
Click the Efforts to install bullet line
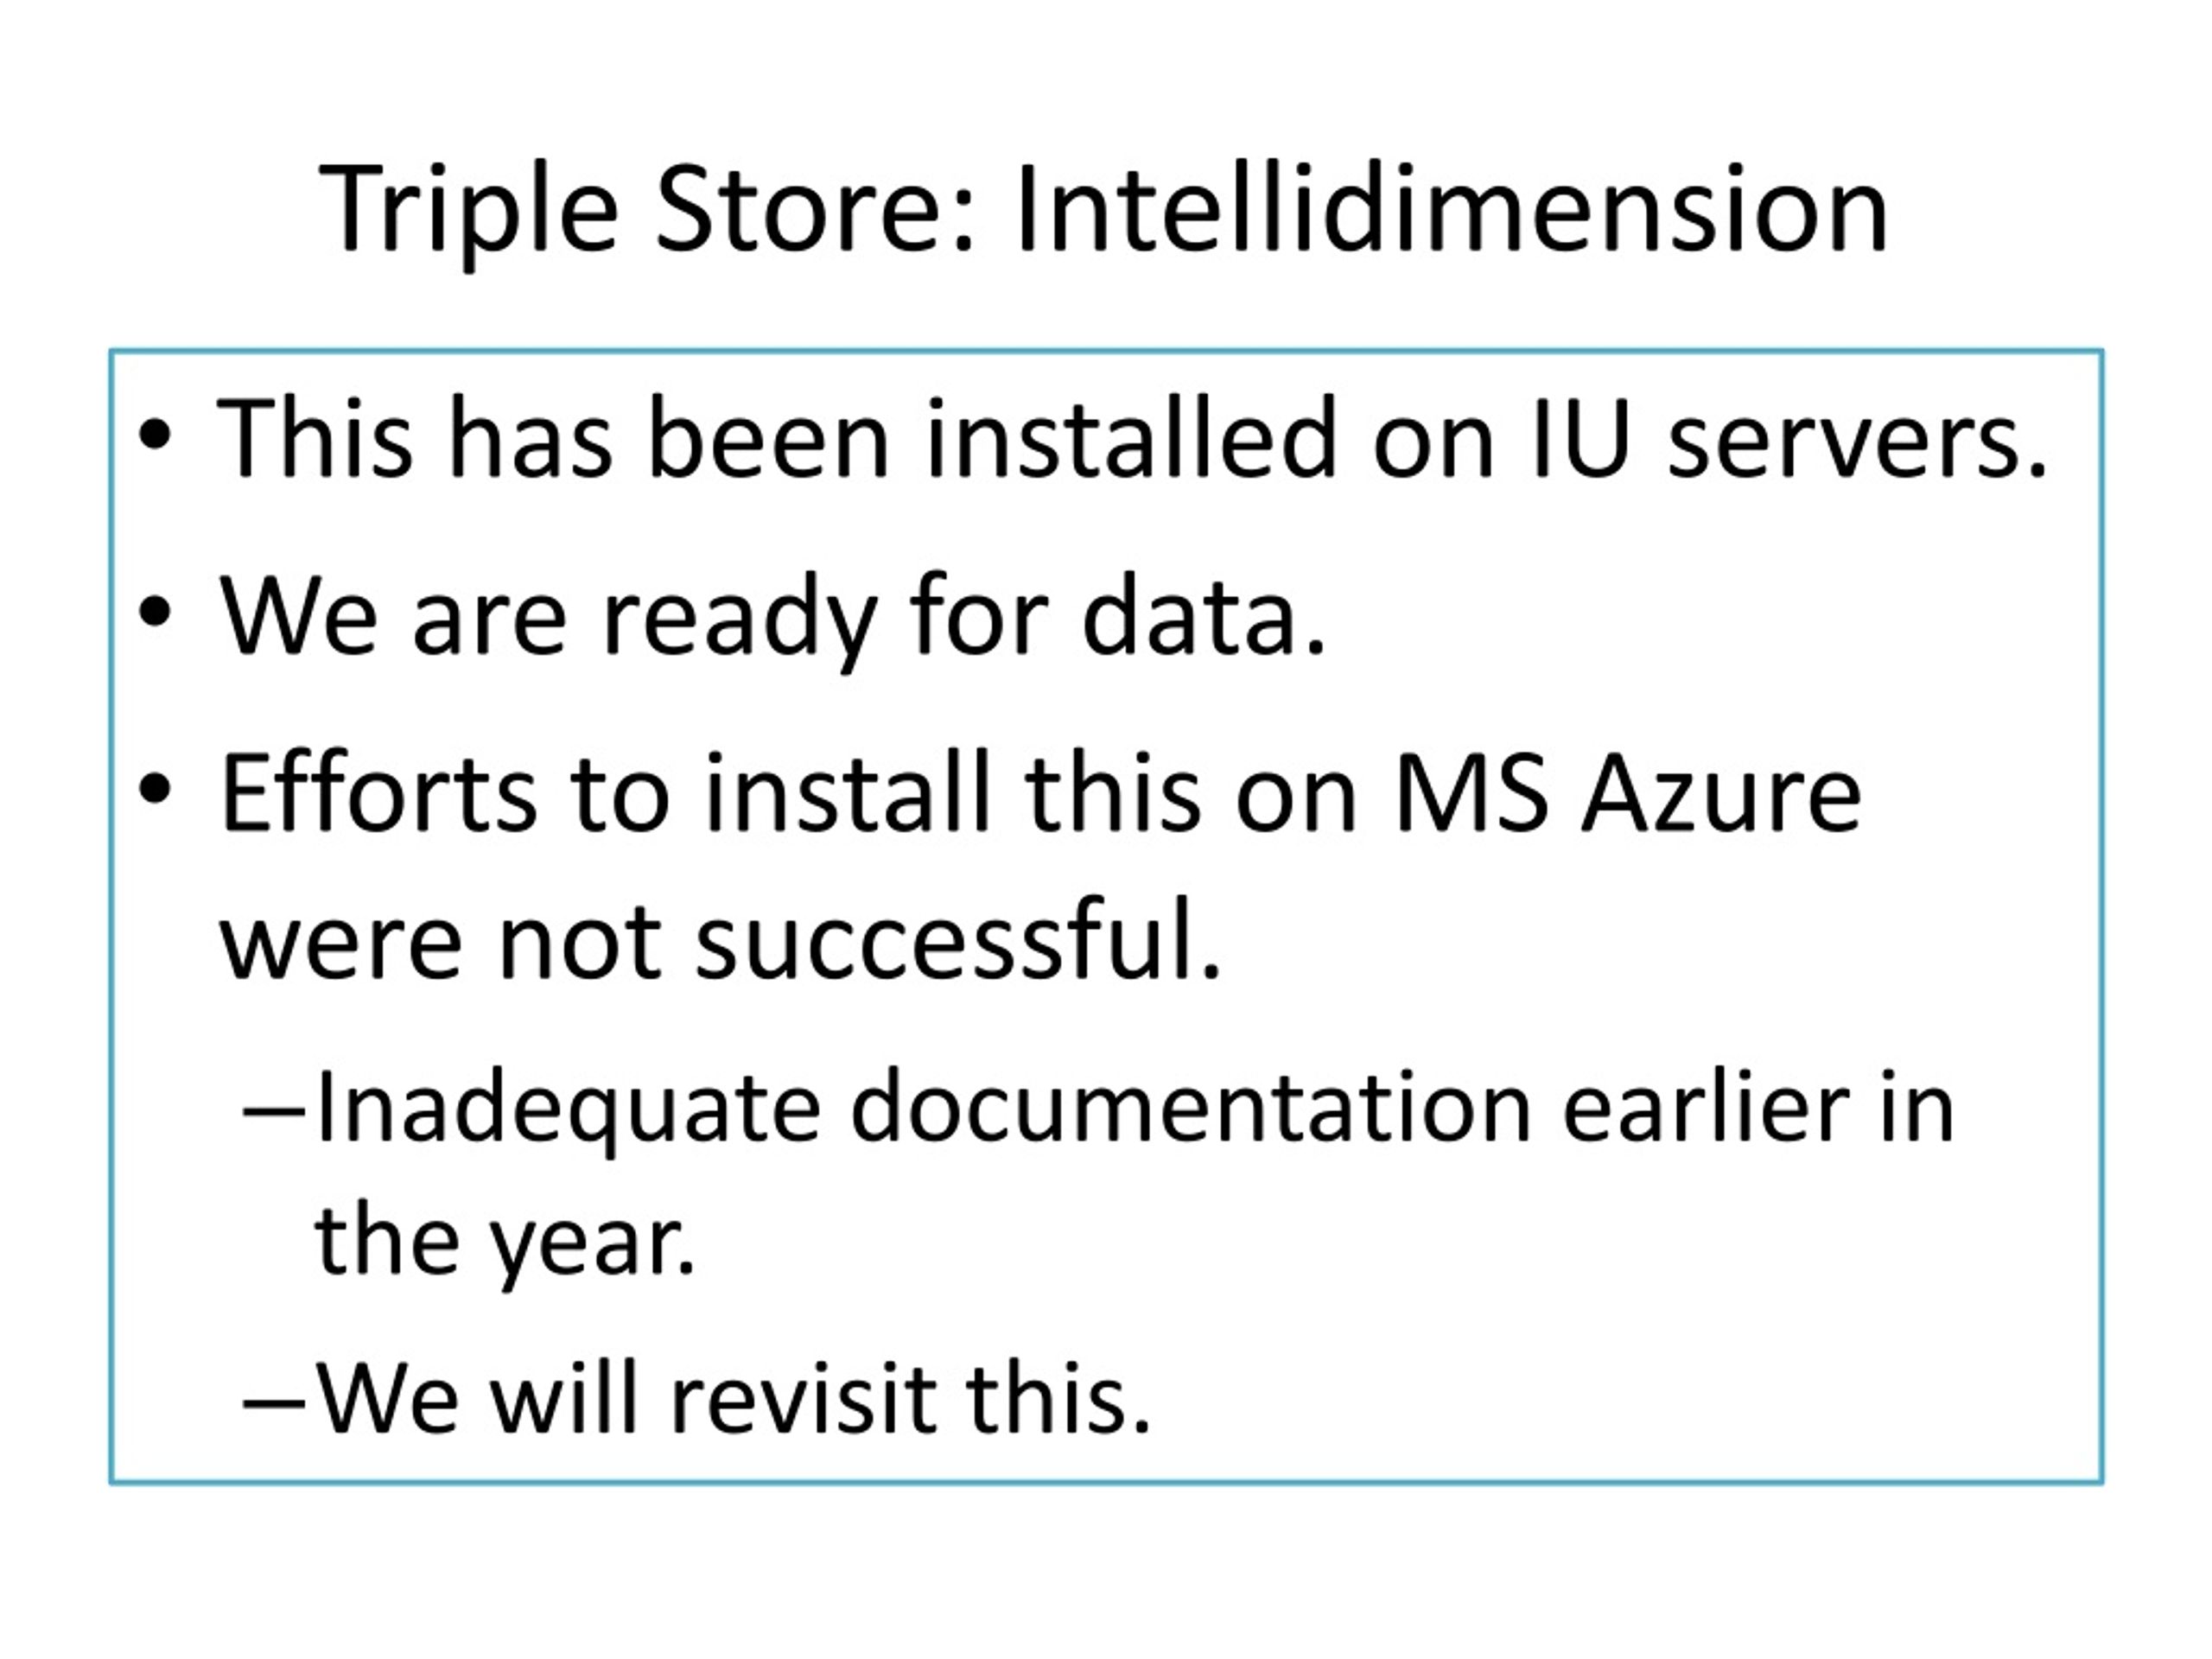coord(1040,793)
